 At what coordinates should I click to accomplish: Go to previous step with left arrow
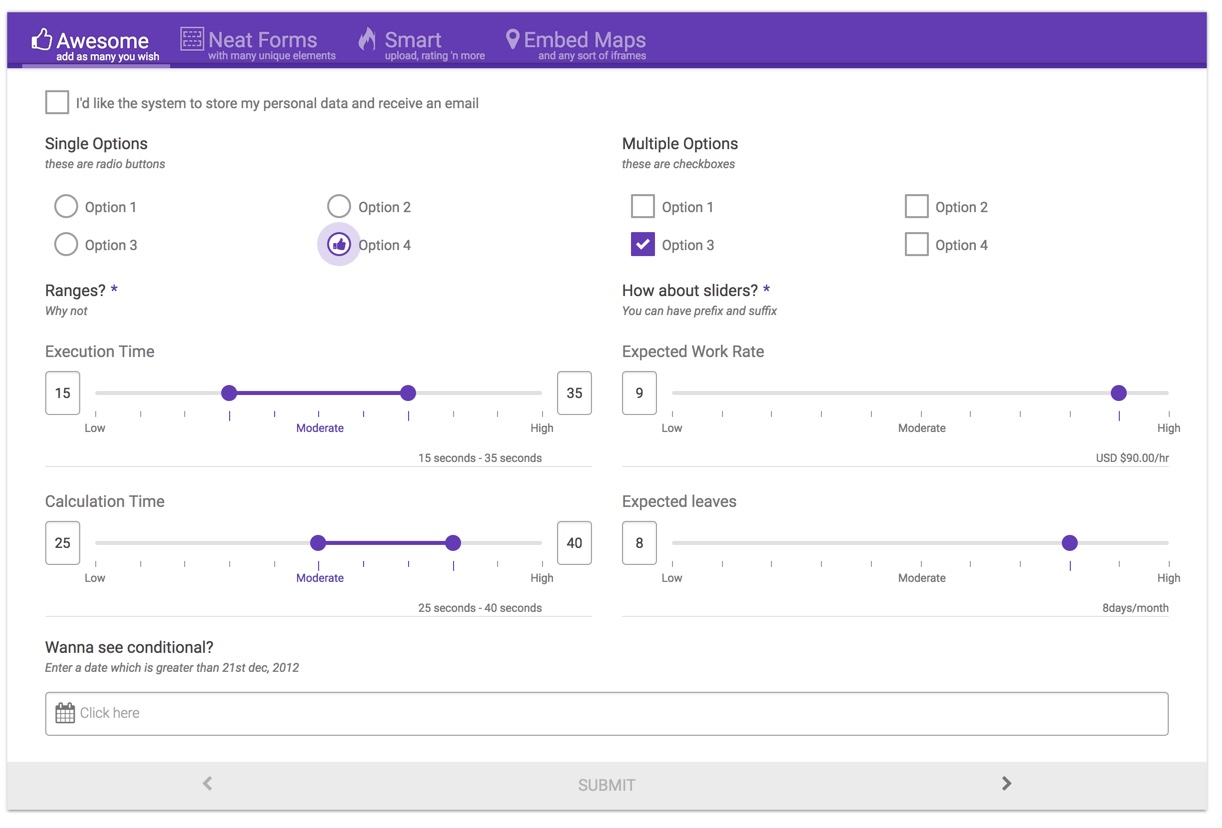(207, 784)
